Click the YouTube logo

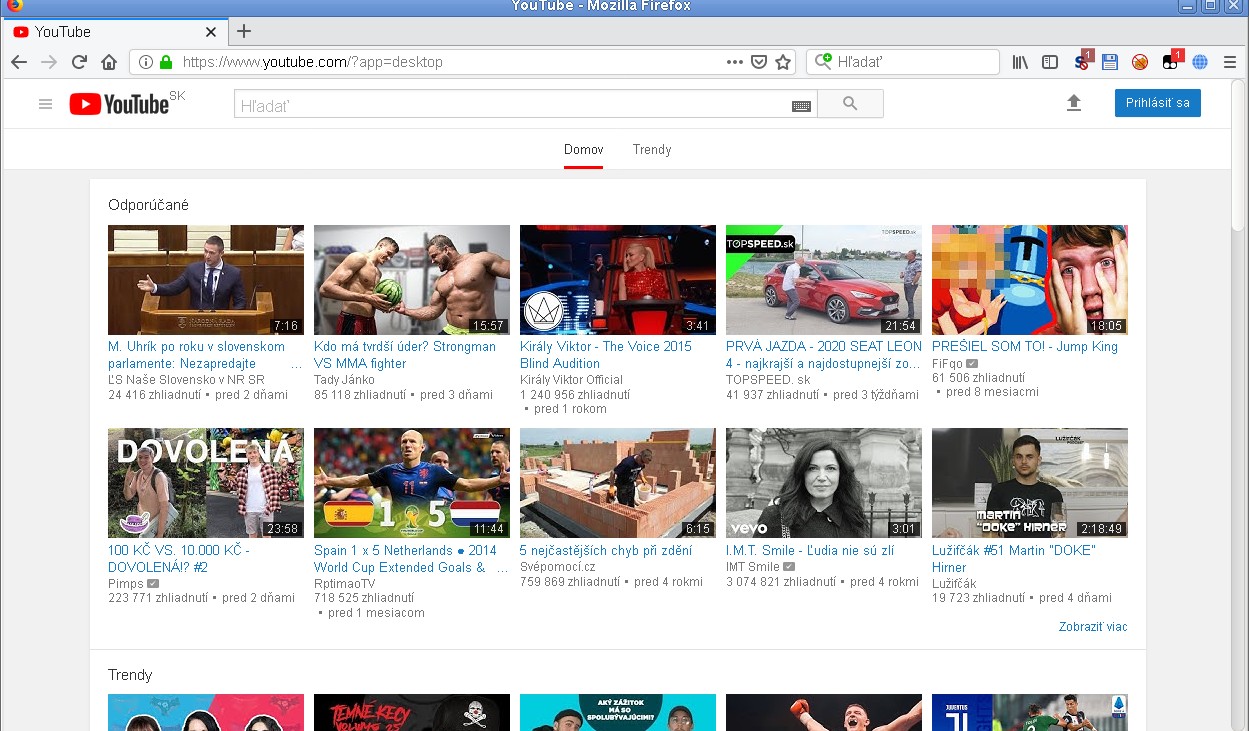pyautogui.click(x=120, y=103)
